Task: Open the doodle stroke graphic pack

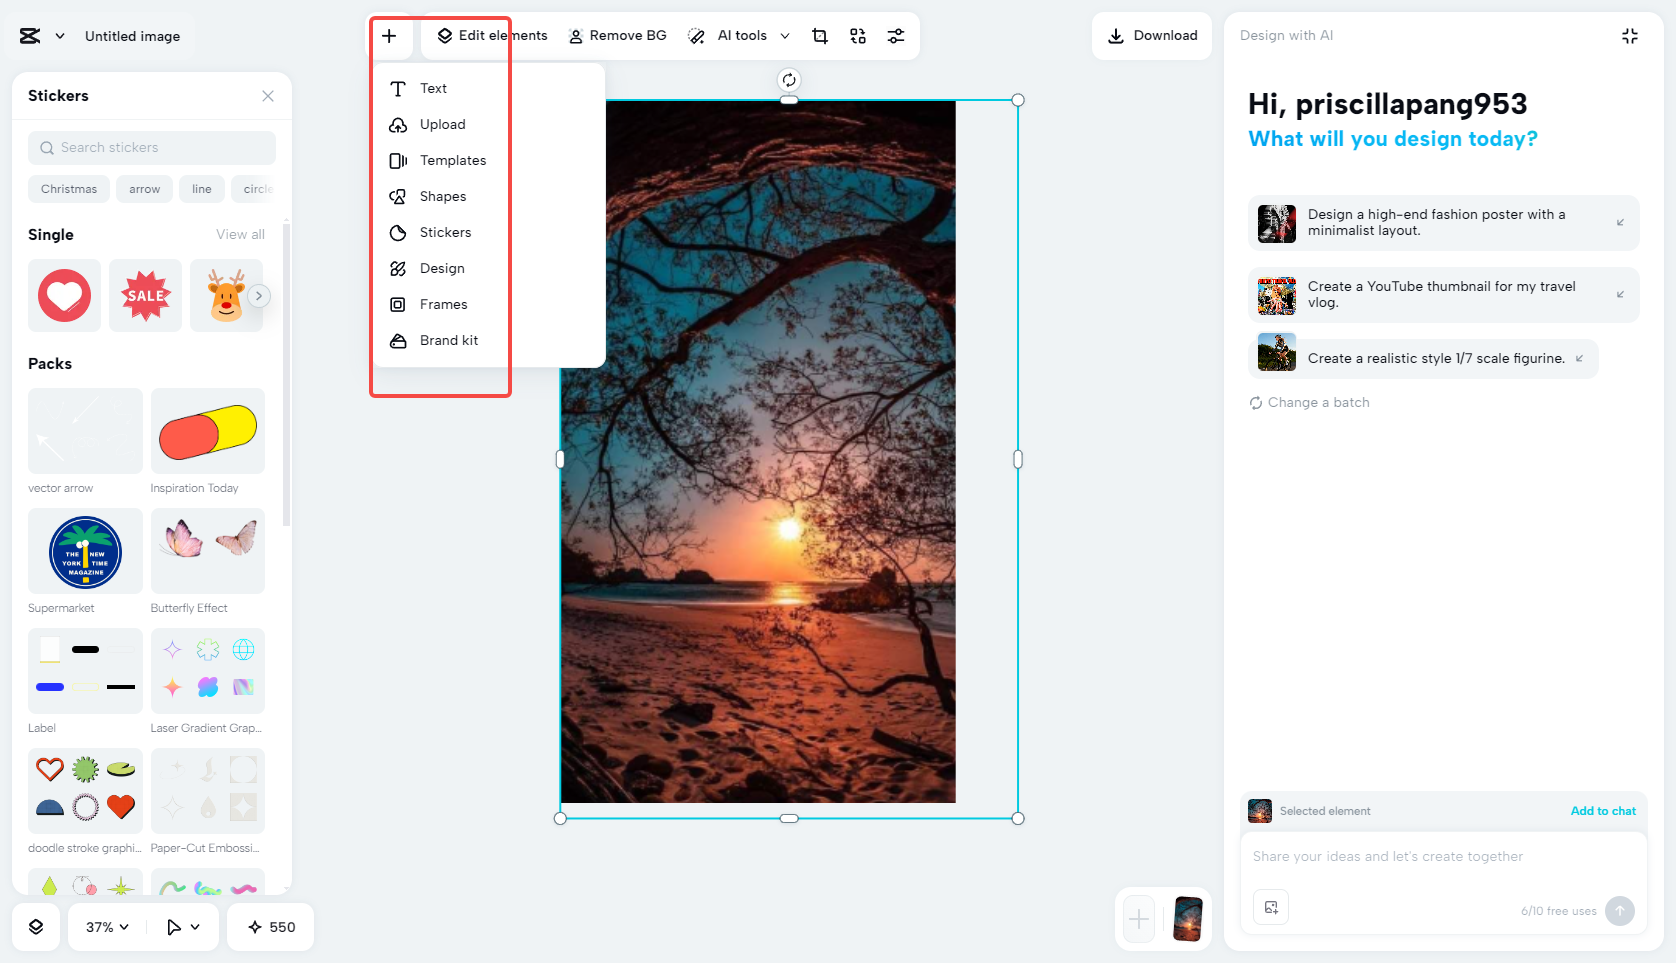Action: 85,791
